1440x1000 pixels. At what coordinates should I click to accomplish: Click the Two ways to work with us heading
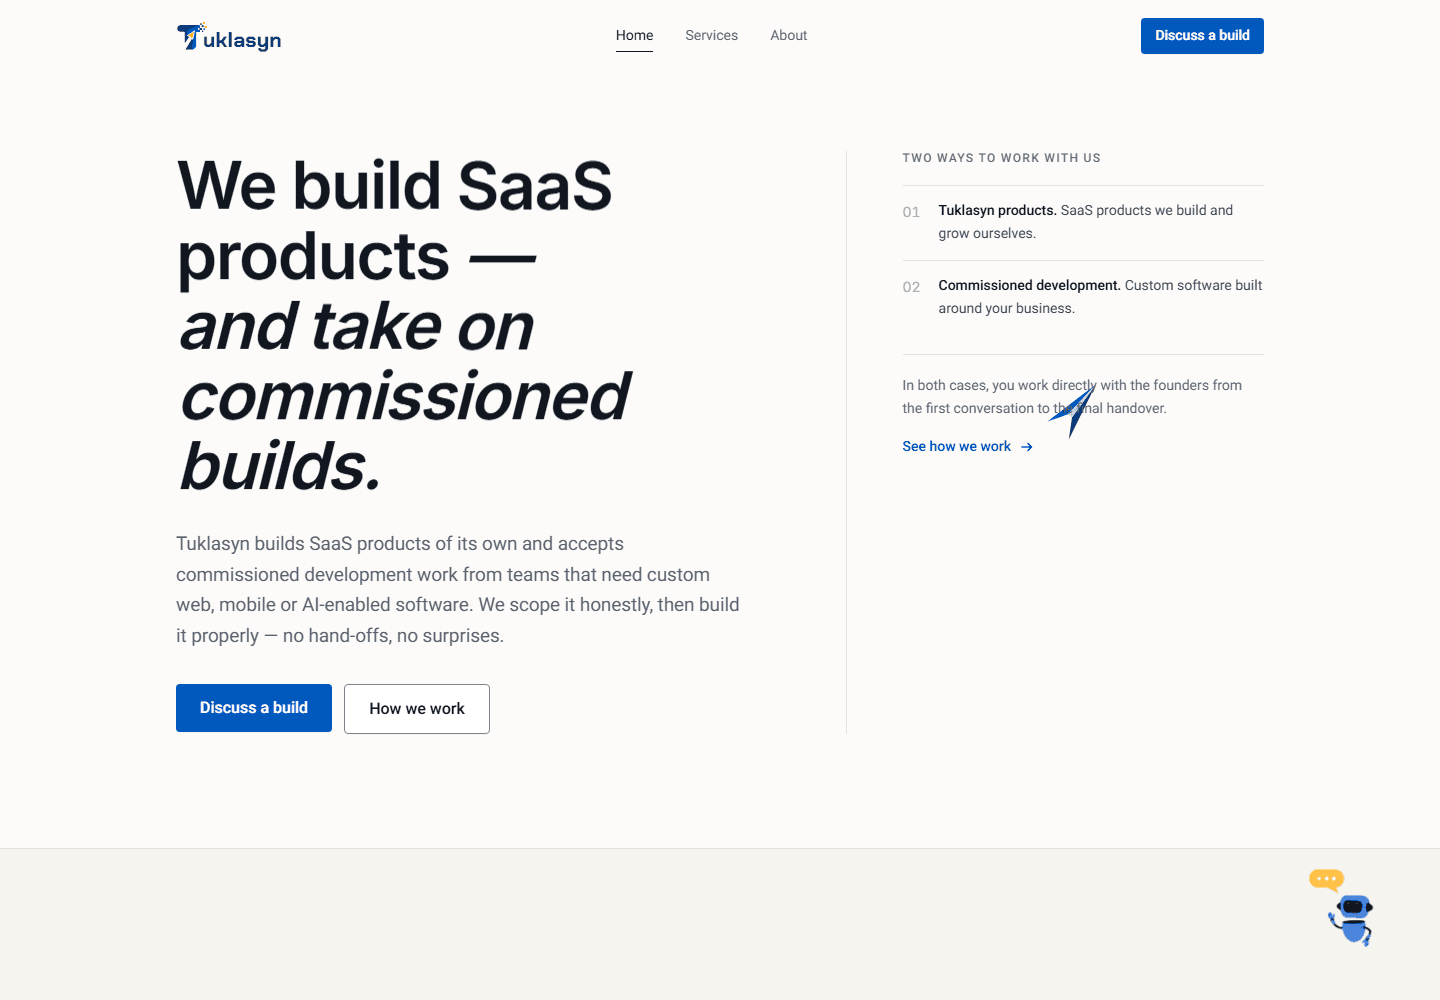click(x=1001, y=158)
